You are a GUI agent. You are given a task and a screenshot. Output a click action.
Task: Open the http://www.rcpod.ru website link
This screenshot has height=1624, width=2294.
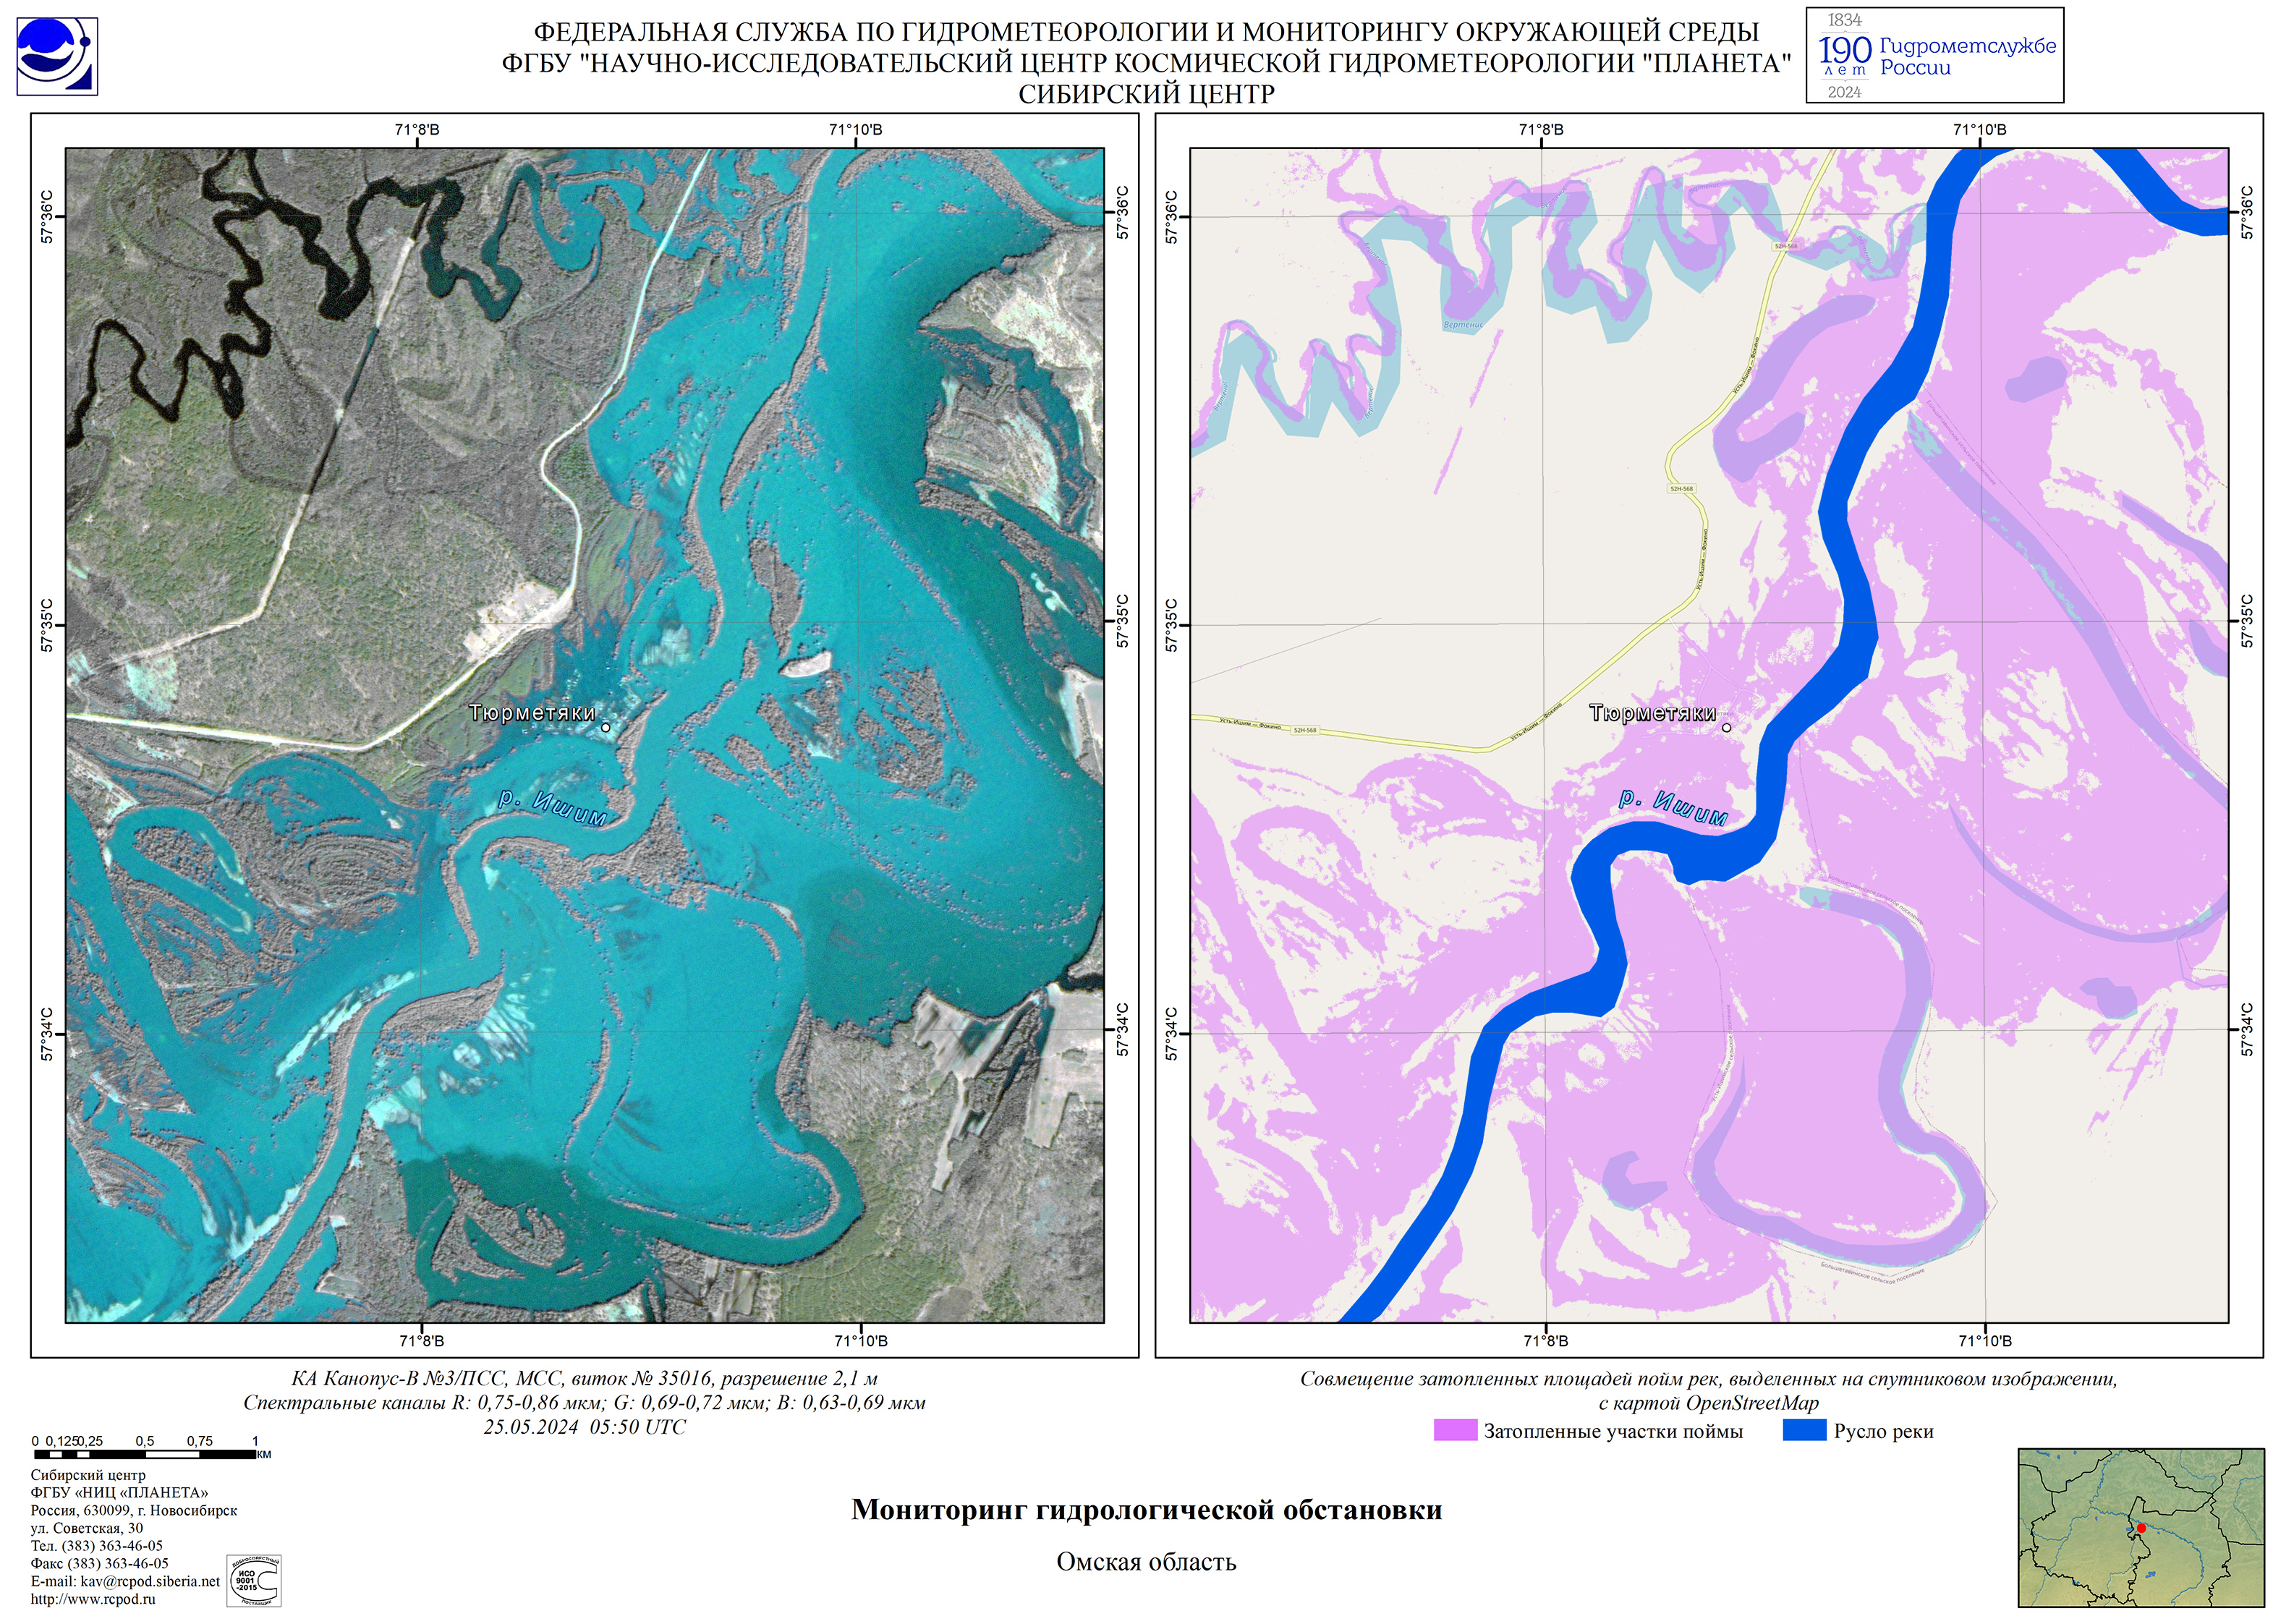tap(93, 1599)
